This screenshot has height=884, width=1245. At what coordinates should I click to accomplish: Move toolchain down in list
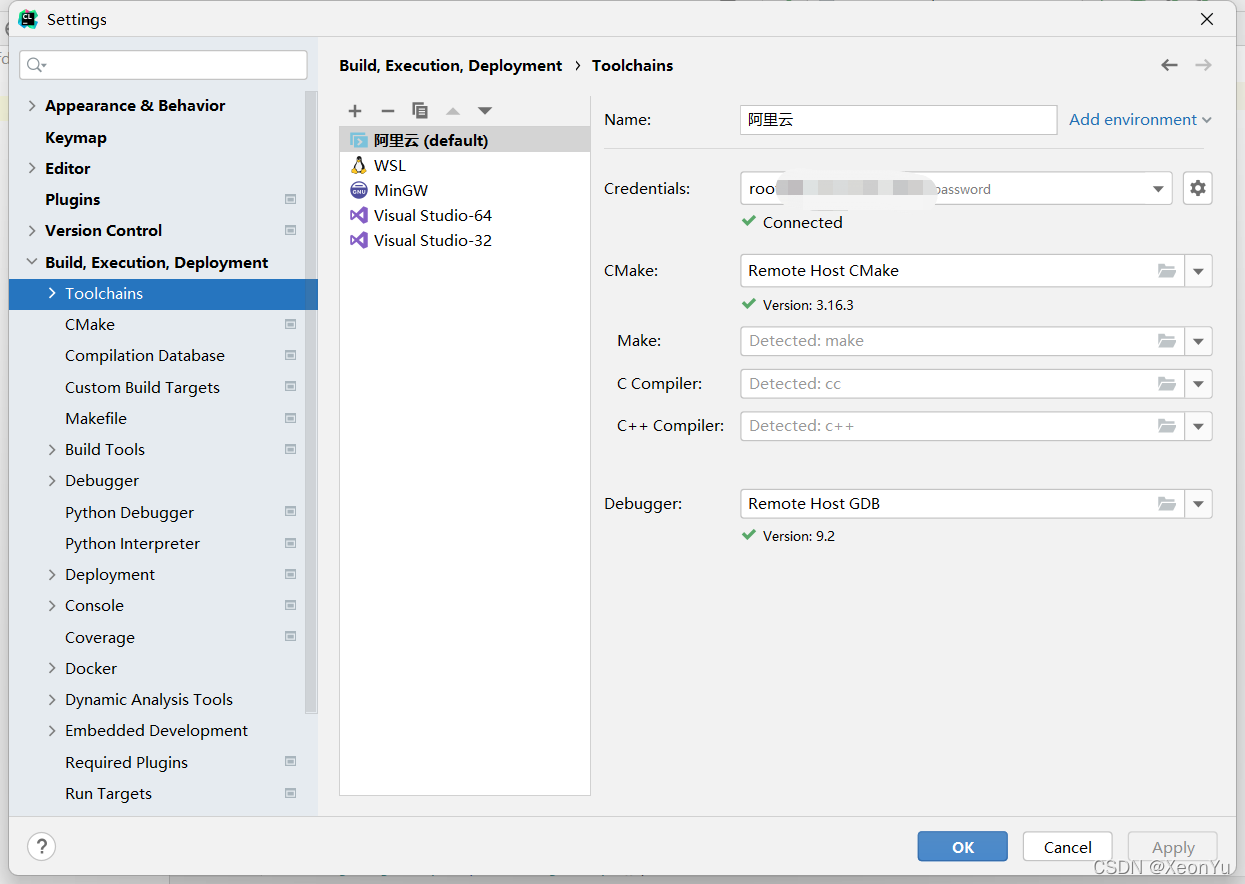point(485,111)
